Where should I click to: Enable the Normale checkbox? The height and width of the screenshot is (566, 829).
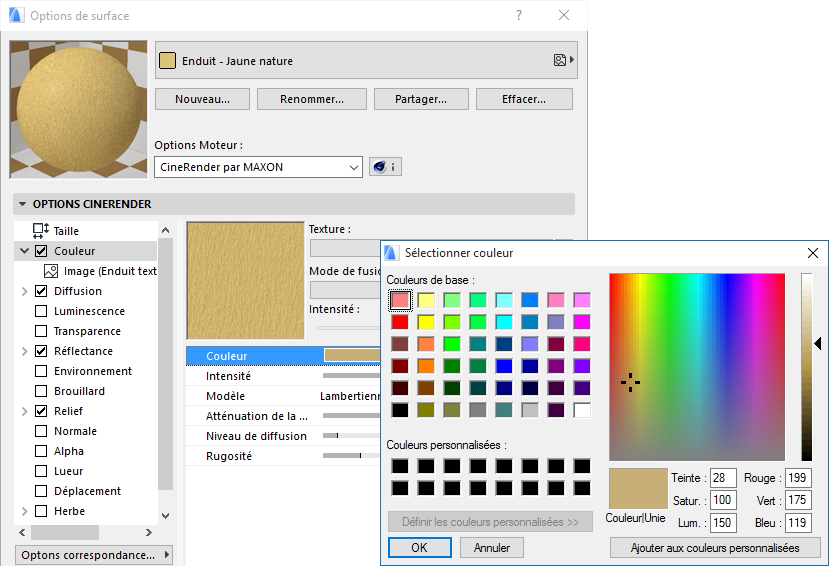click(x=41, y=431)
